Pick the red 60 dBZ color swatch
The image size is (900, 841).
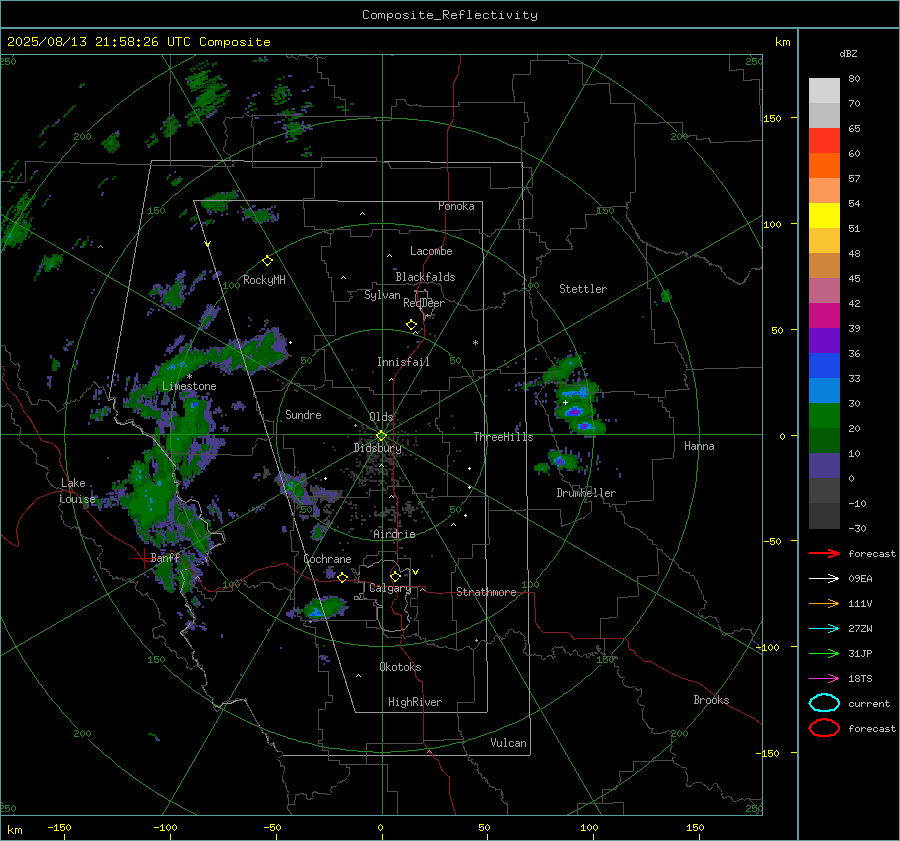[824, 140]
